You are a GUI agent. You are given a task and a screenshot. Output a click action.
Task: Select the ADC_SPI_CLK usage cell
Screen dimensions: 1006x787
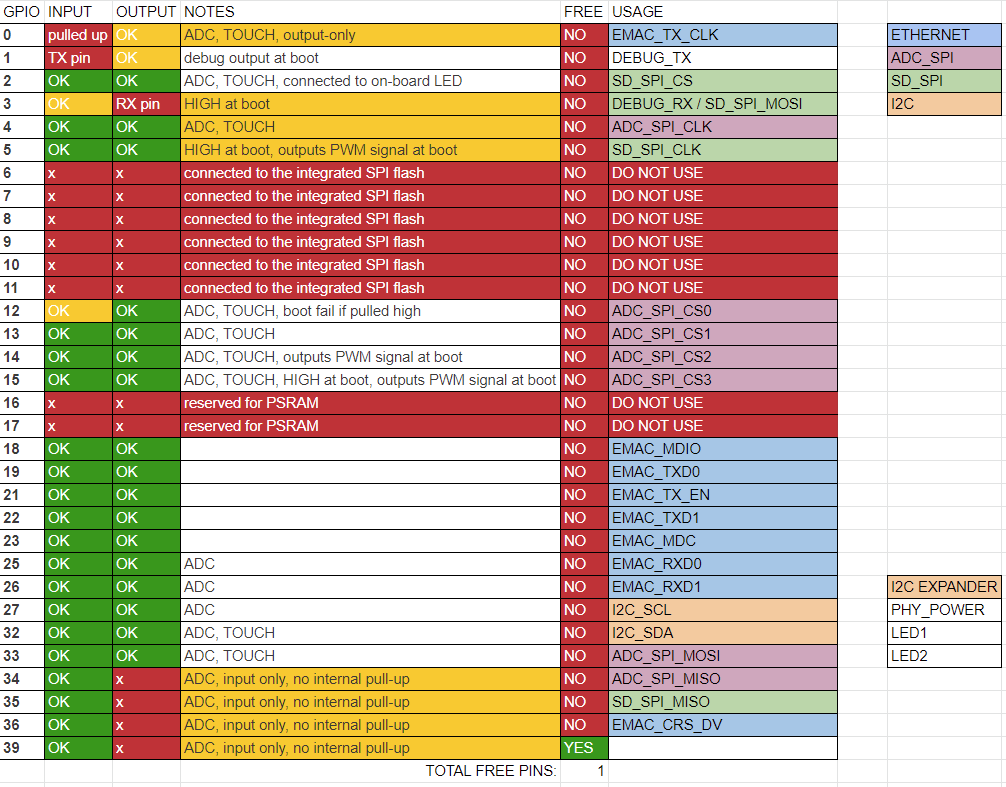(722, 127)
